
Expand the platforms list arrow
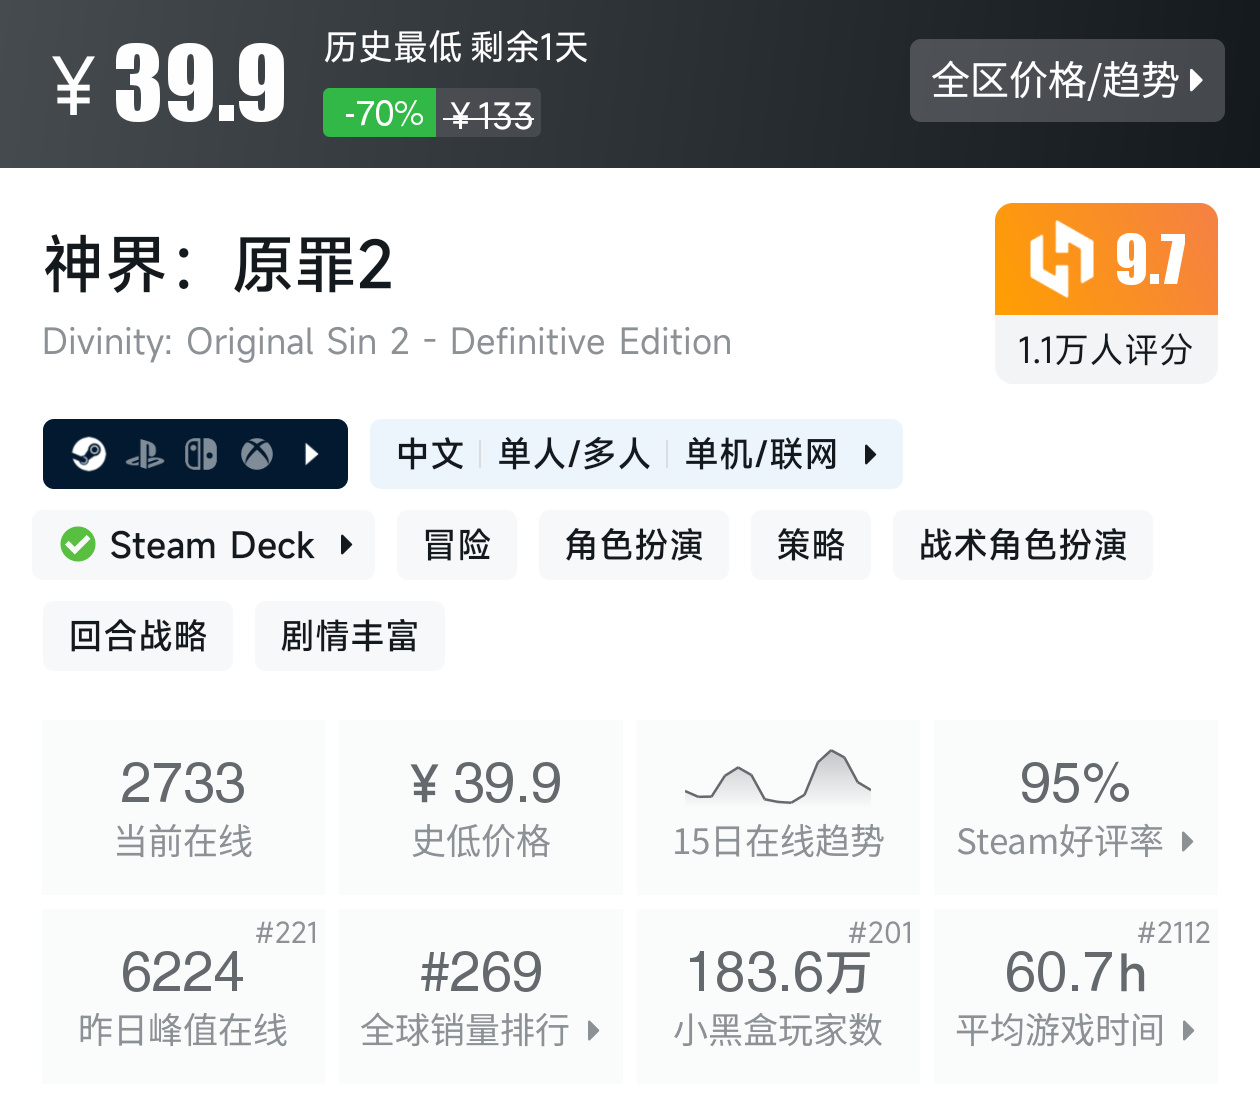tap(312, 455)
